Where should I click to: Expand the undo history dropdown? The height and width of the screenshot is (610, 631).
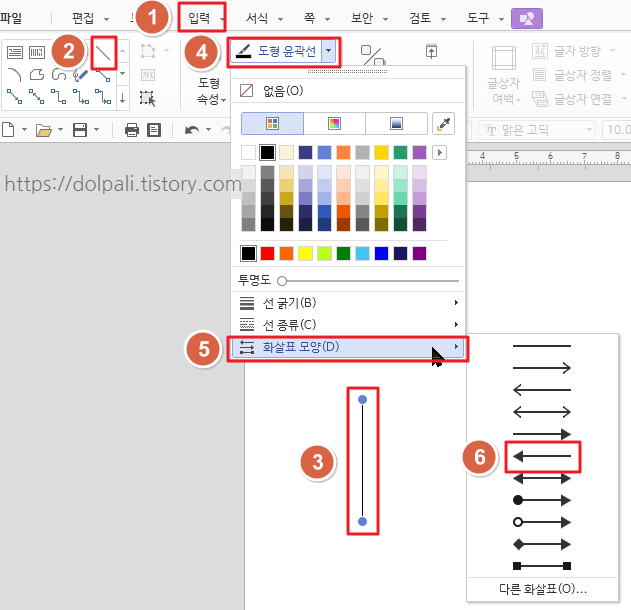click(208, 130)
